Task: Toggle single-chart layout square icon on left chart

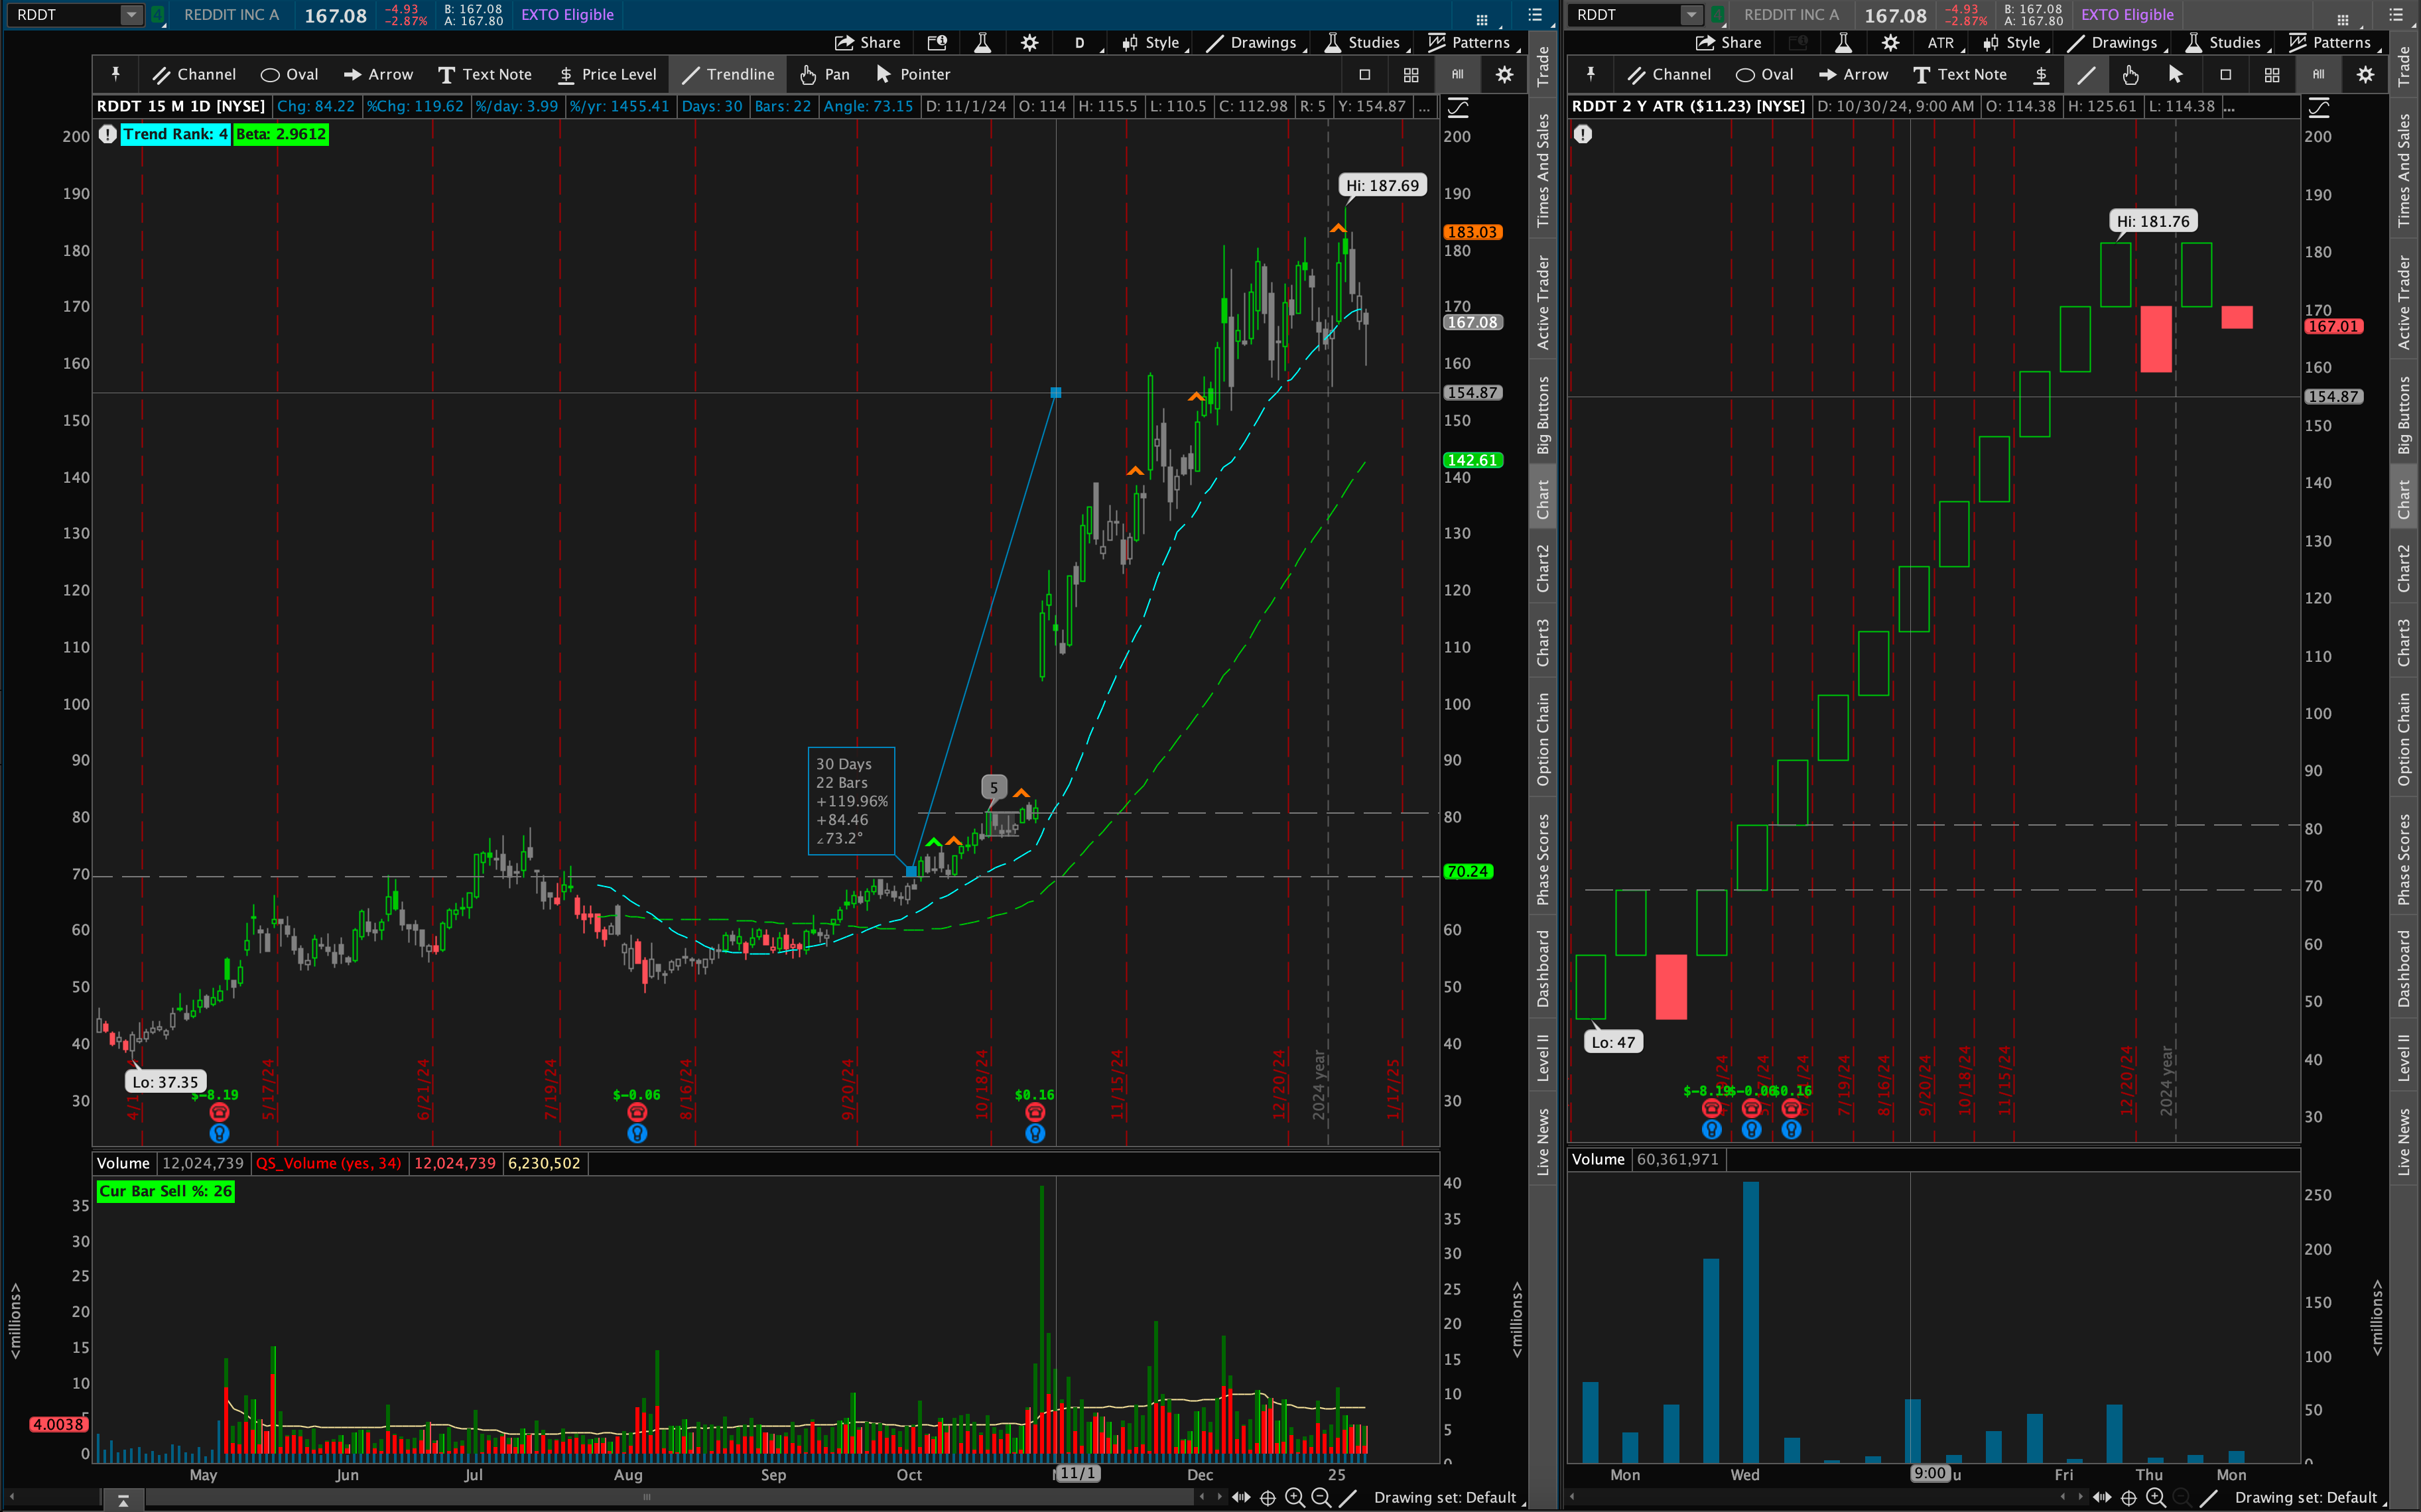Action: coord(1364,74)
